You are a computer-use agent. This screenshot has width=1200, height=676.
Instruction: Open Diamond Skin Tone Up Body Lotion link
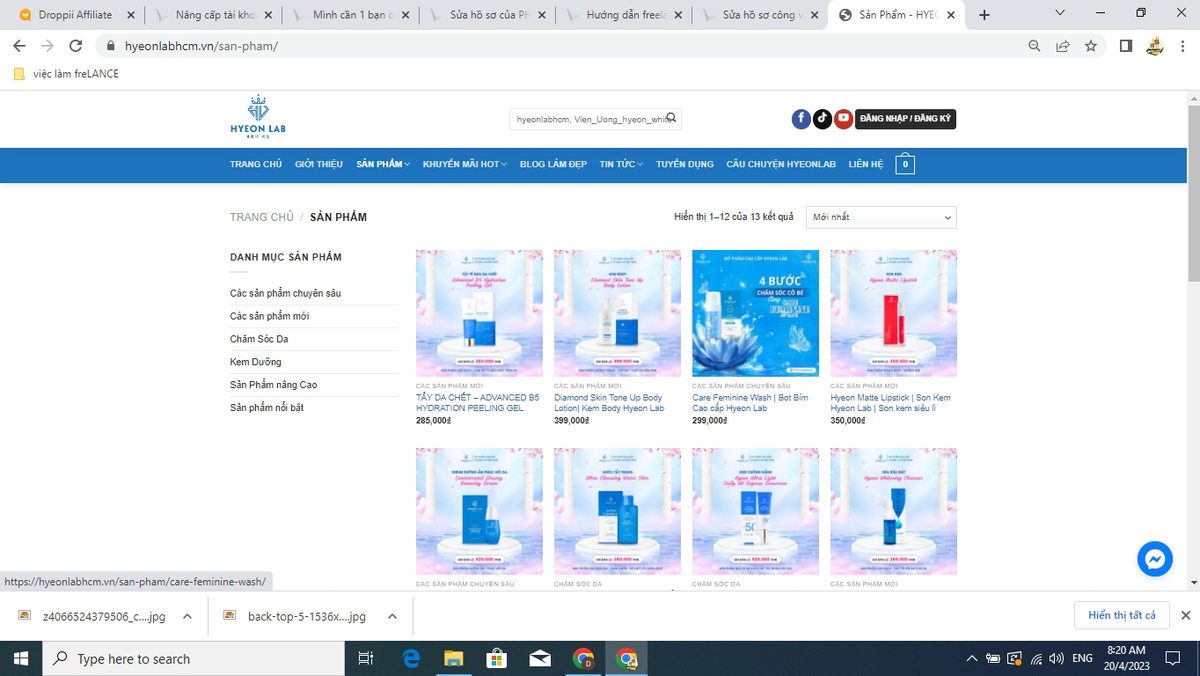point(609,403)
